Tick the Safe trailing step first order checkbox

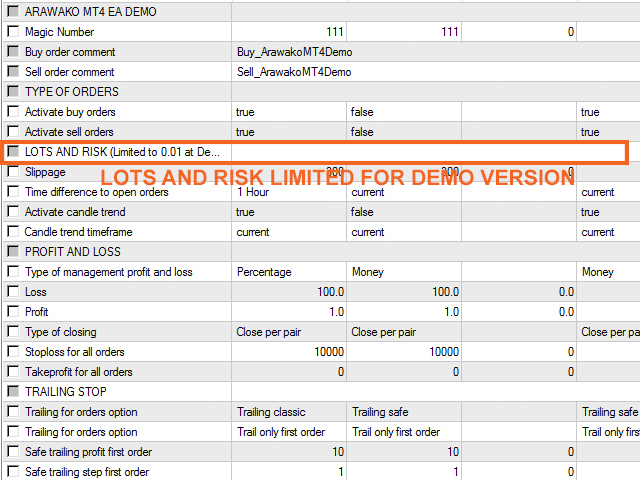pyautogui.click(x=13, y=471)
